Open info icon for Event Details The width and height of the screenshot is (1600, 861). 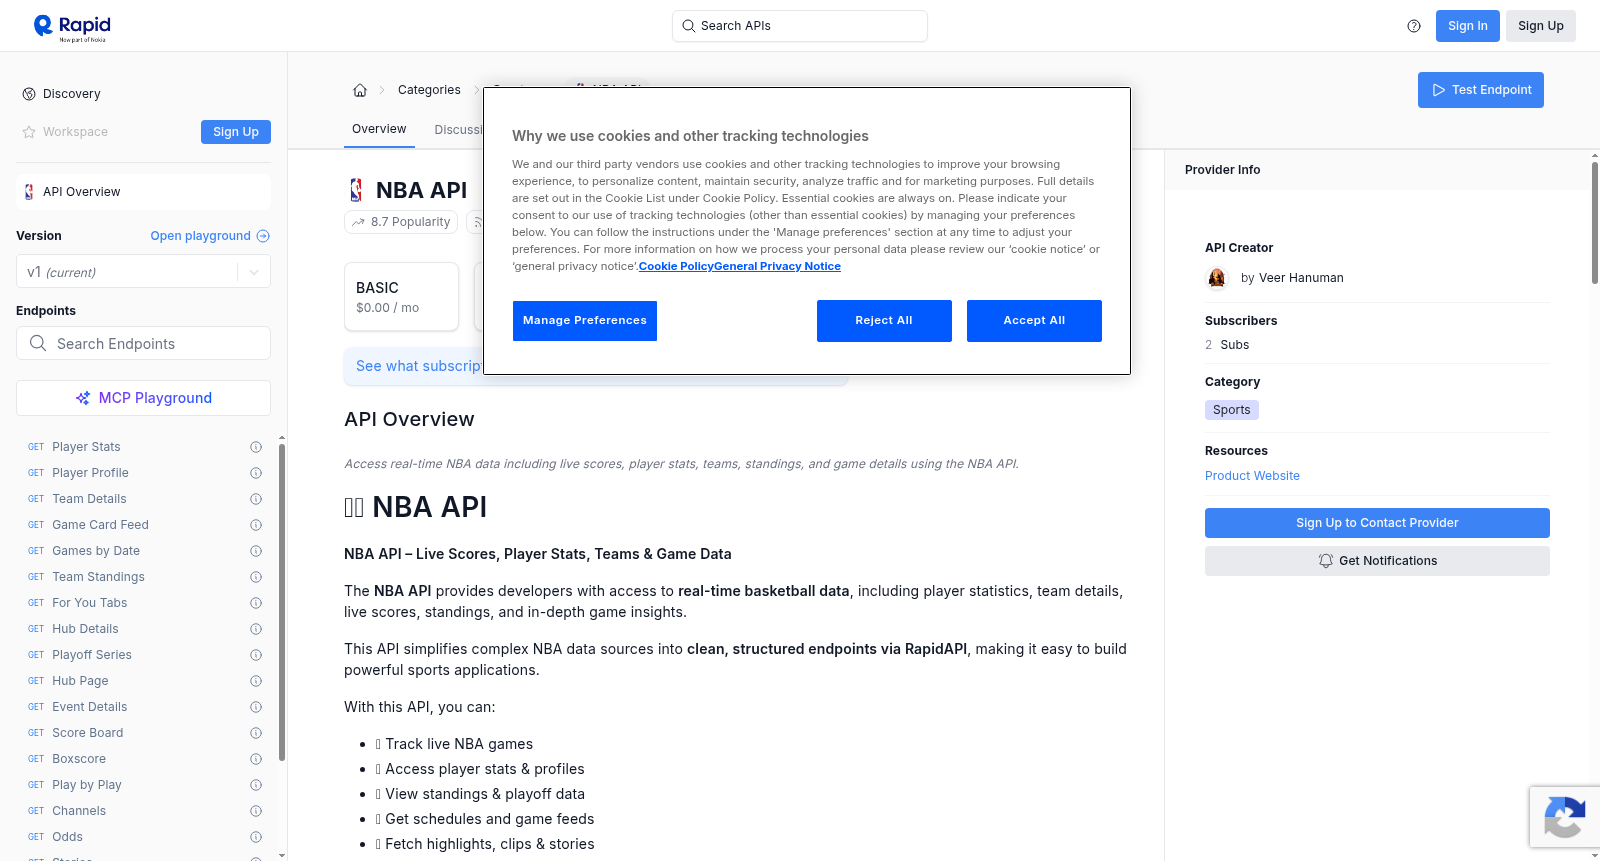click(256, 707)
